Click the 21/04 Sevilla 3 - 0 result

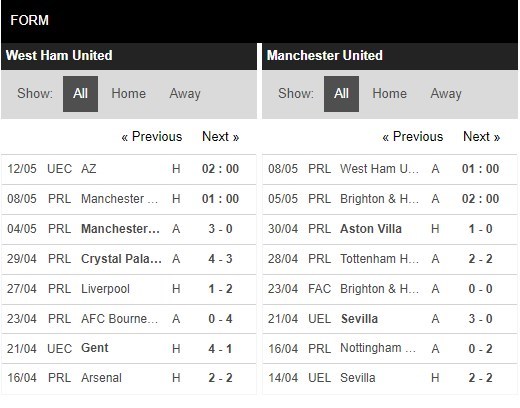[x=390, y=319]
